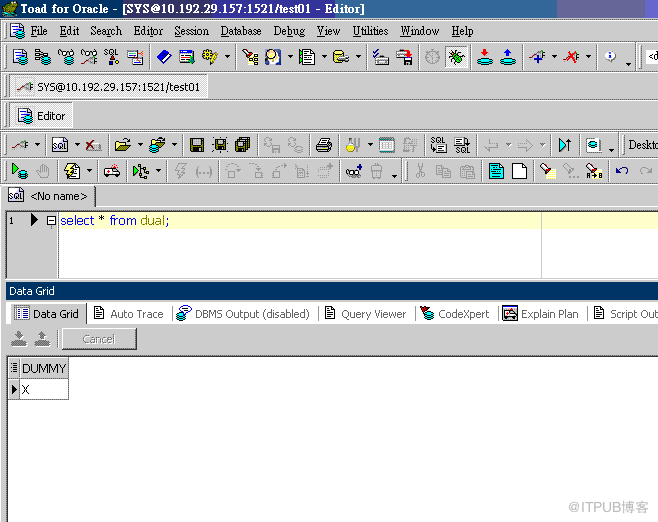Click the New Connection plug icon
The width and height of the screenshot is (658, 522).
coord(537,57)
